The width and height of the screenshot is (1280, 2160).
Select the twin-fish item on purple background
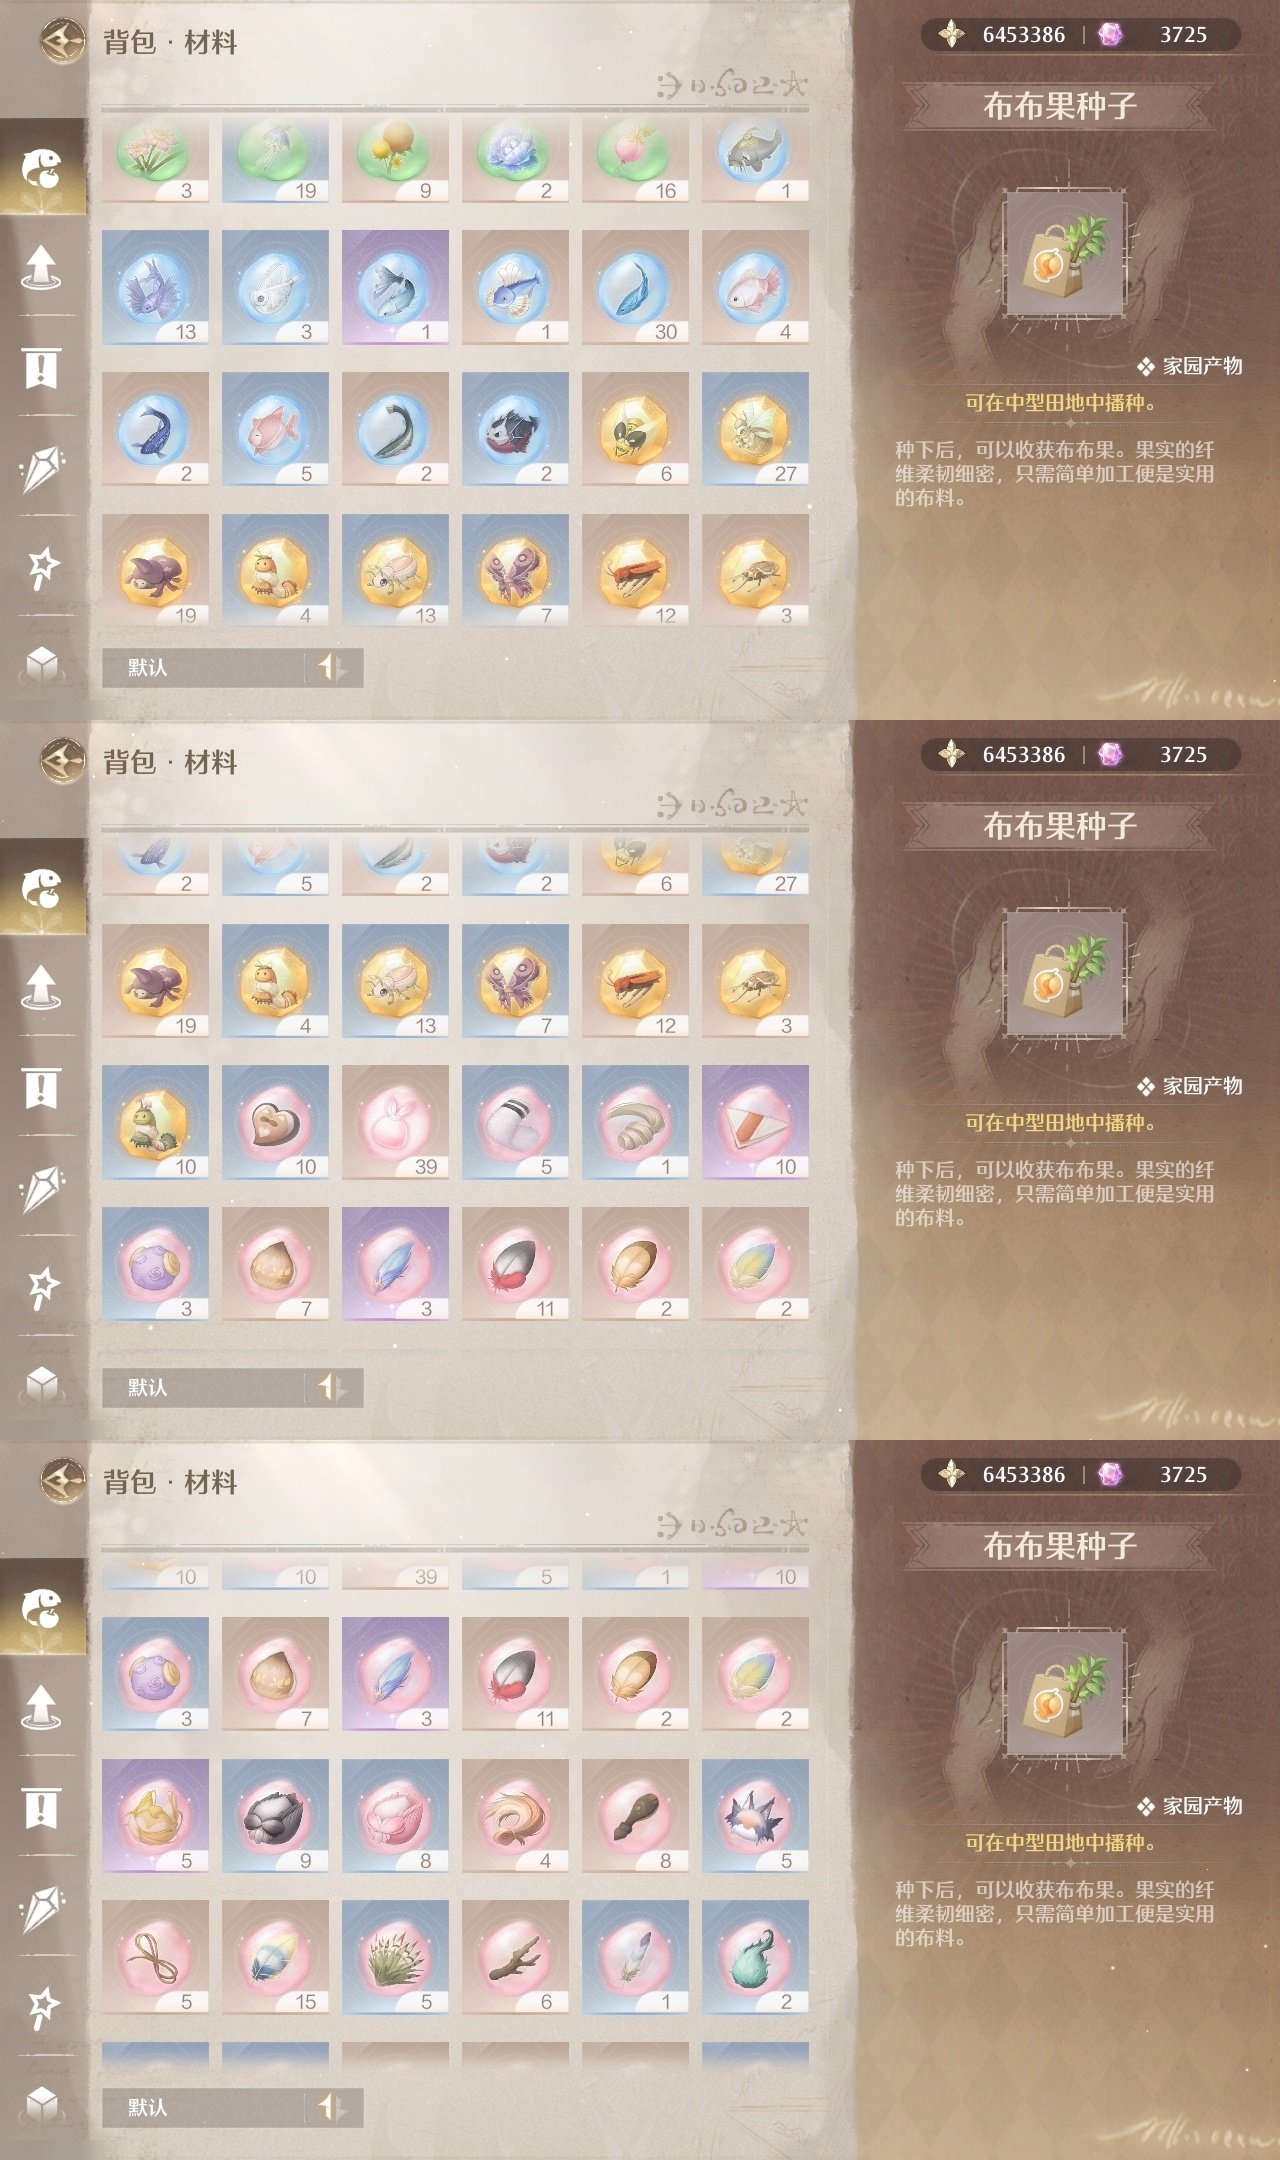(x=395, y=287)
